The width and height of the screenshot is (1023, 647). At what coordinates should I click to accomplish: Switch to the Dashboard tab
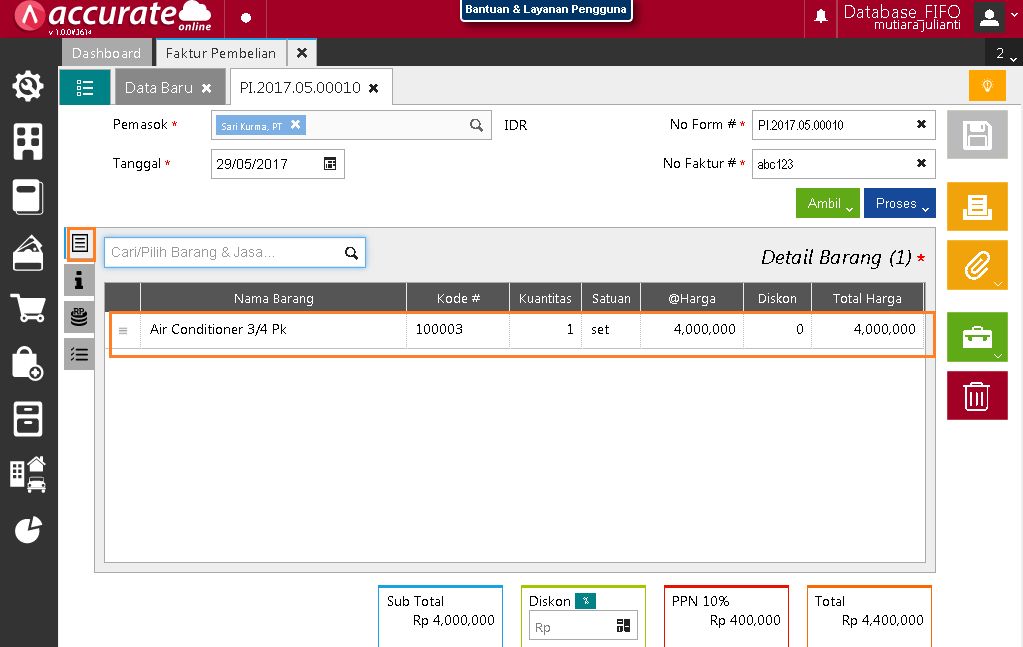[x=107, y=52]
